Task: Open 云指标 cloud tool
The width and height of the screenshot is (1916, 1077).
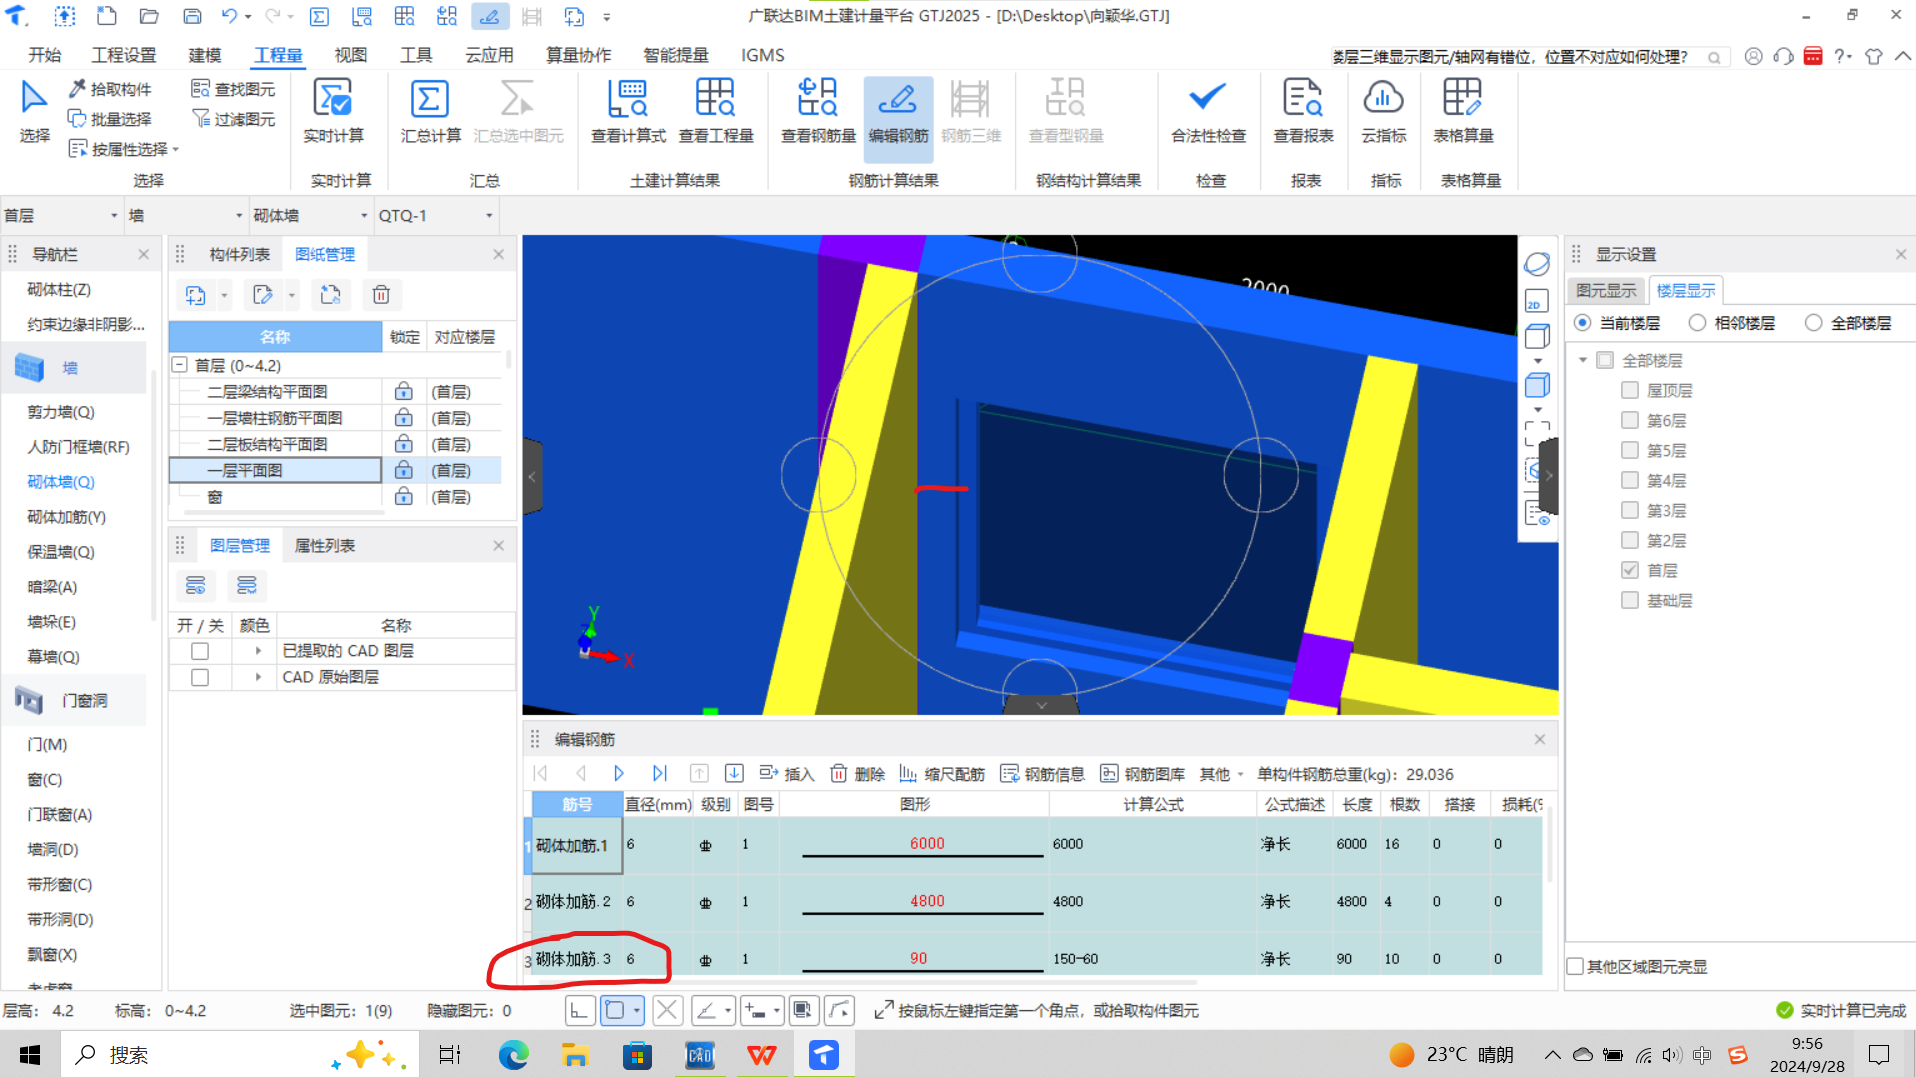Action: point(1383,112)
